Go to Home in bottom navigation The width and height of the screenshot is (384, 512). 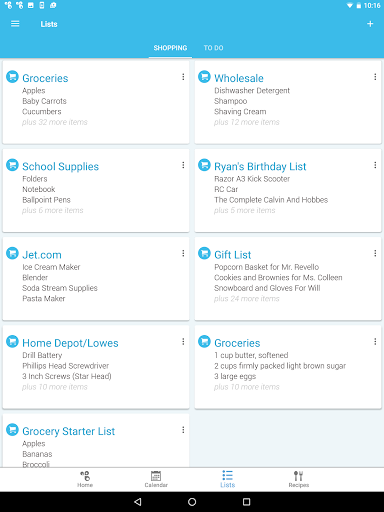pyautogui.click(x=85, y=479)
